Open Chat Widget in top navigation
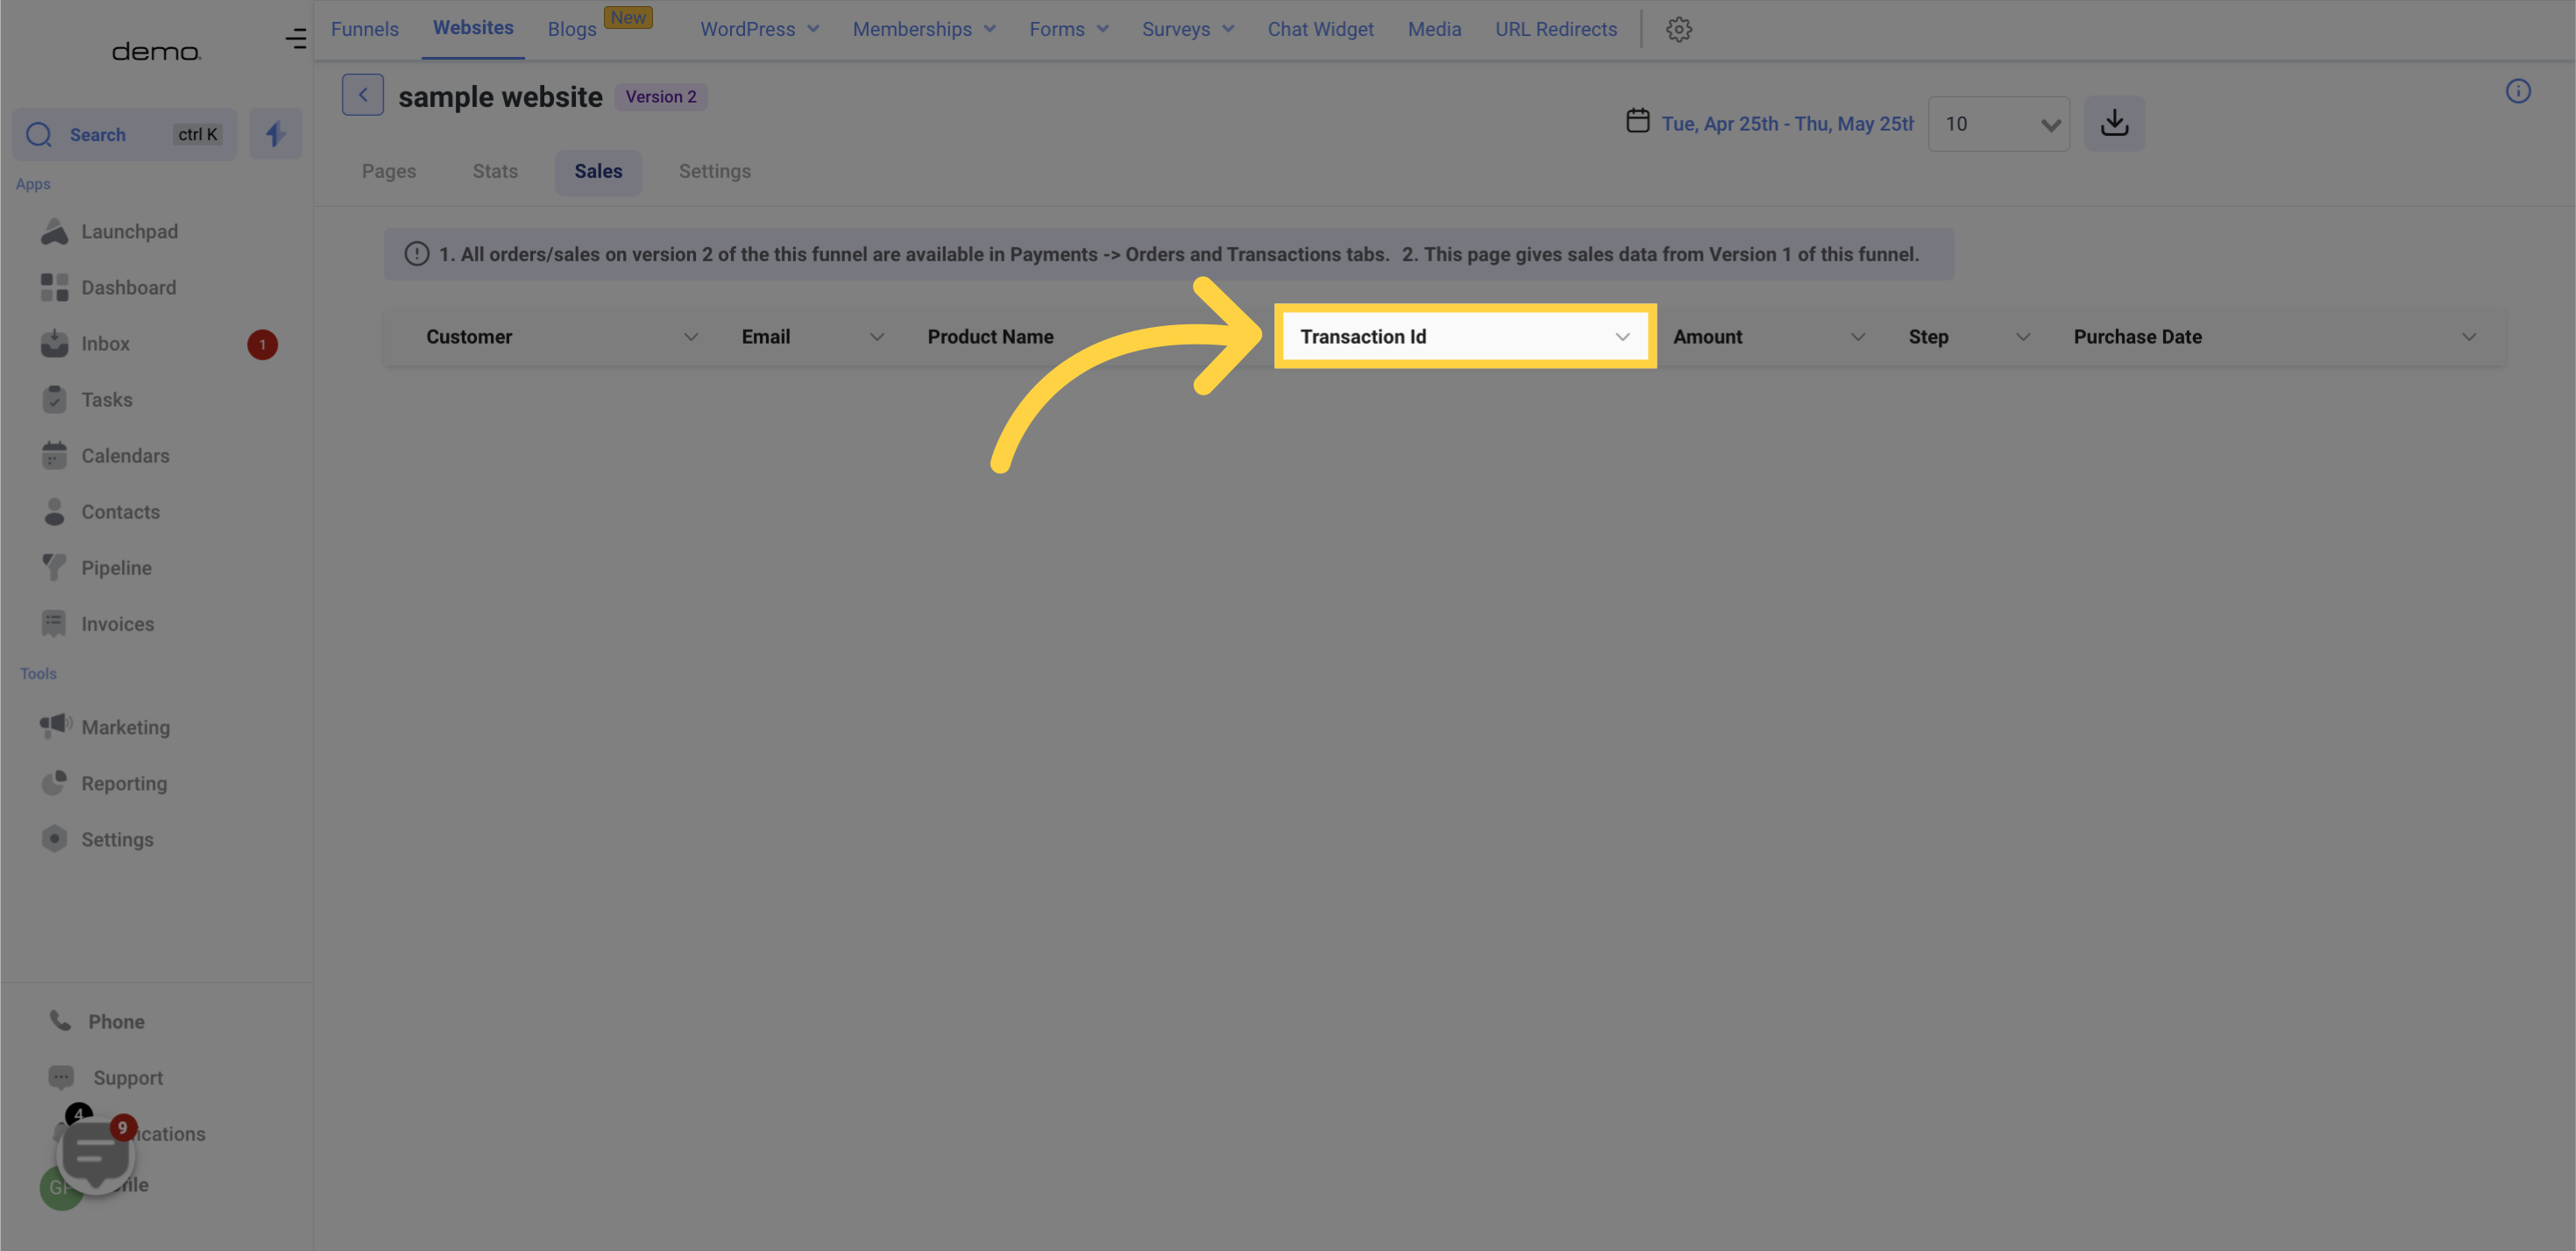The width and height of the screenshot is (2576, 1251). click(x=1320, y=29)
